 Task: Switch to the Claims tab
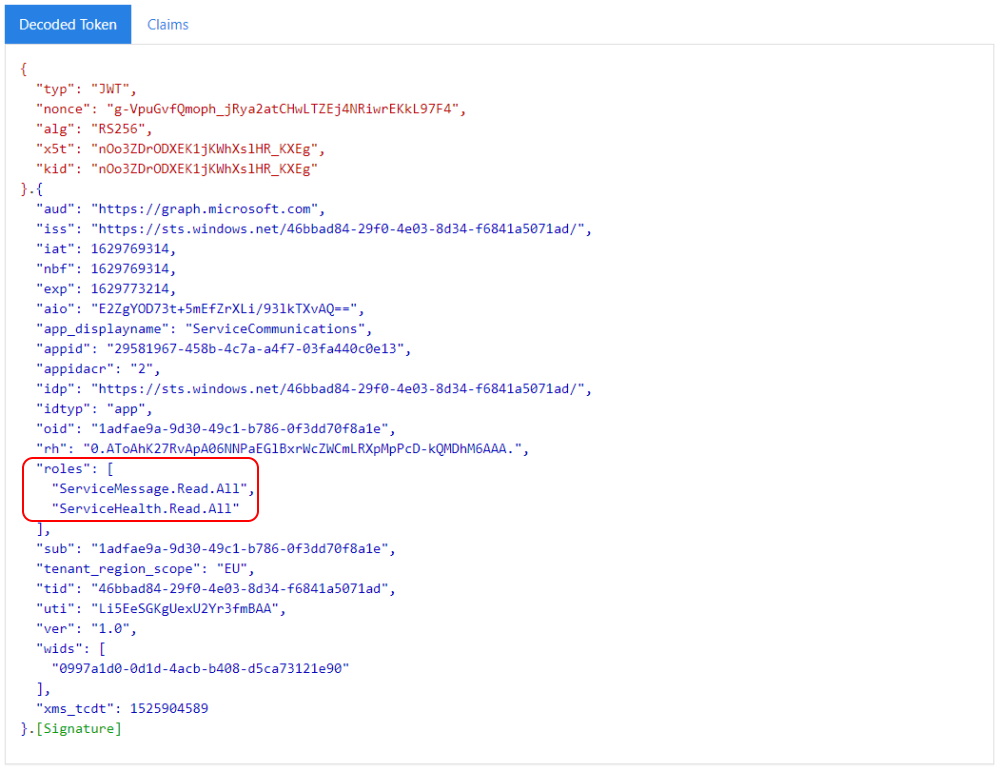tap(168, 25)
